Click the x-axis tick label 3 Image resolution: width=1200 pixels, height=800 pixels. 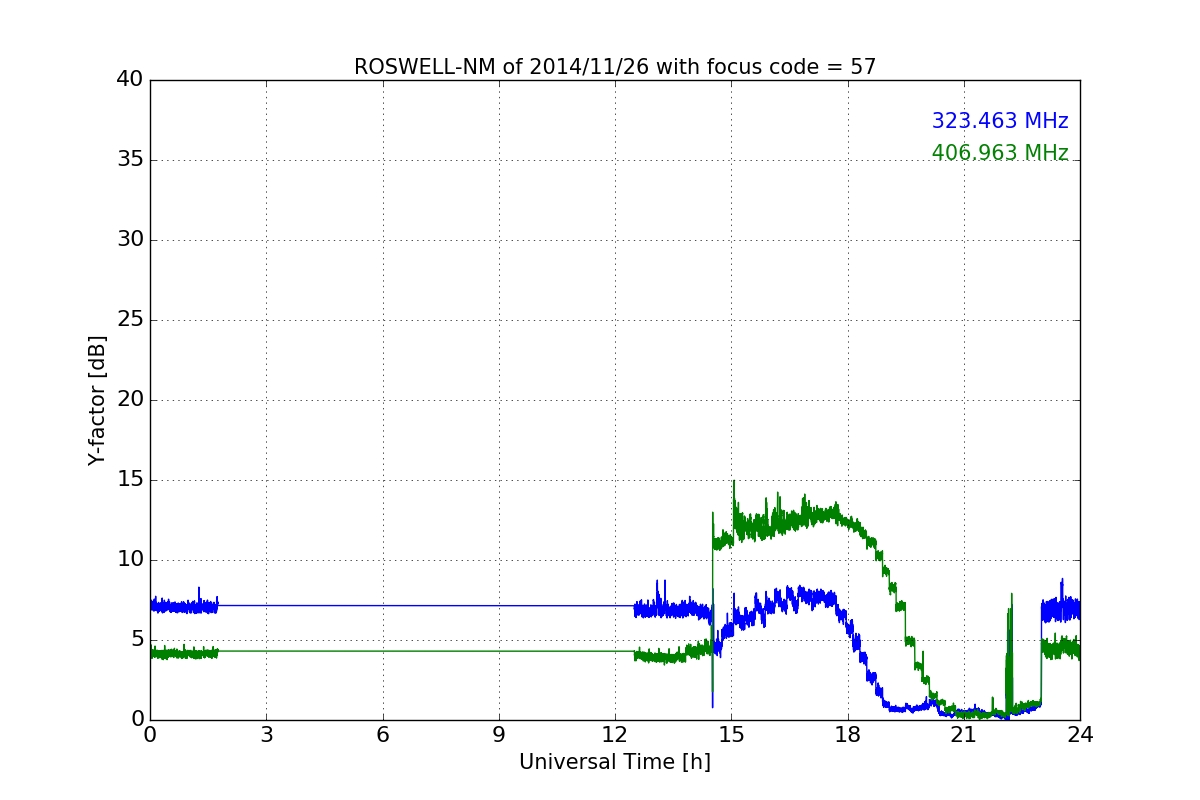coord(266,735)
